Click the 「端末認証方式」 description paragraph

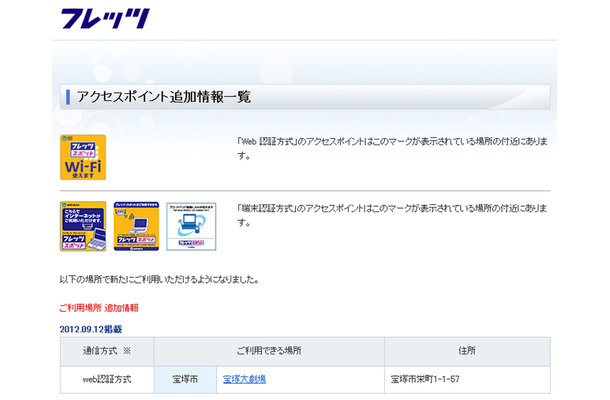click(x=393, y=215)
